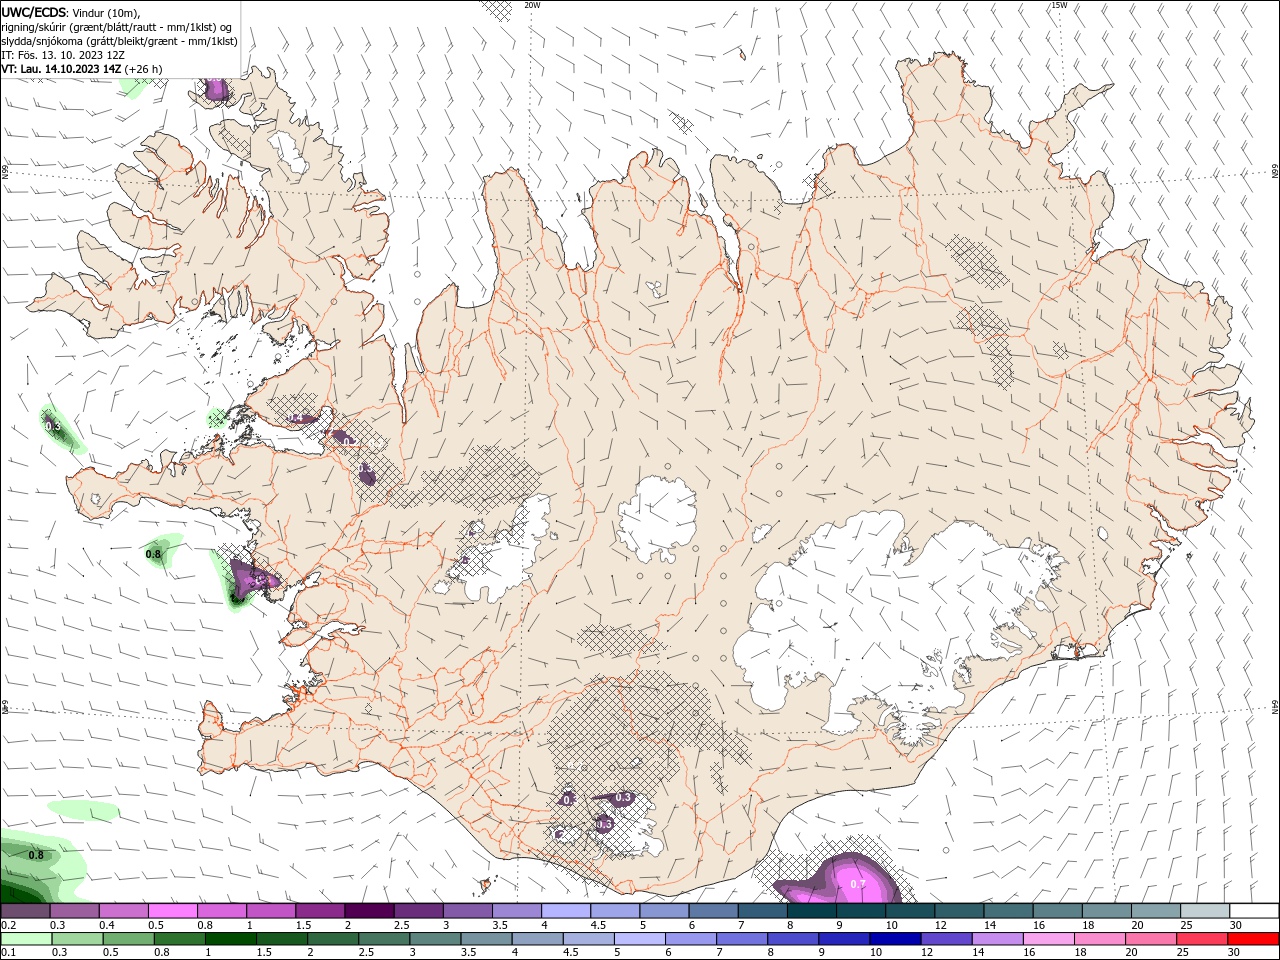Click the light pink 16 swatch in lower legend
The image size is (1280, 960).
pos(1049,939)
